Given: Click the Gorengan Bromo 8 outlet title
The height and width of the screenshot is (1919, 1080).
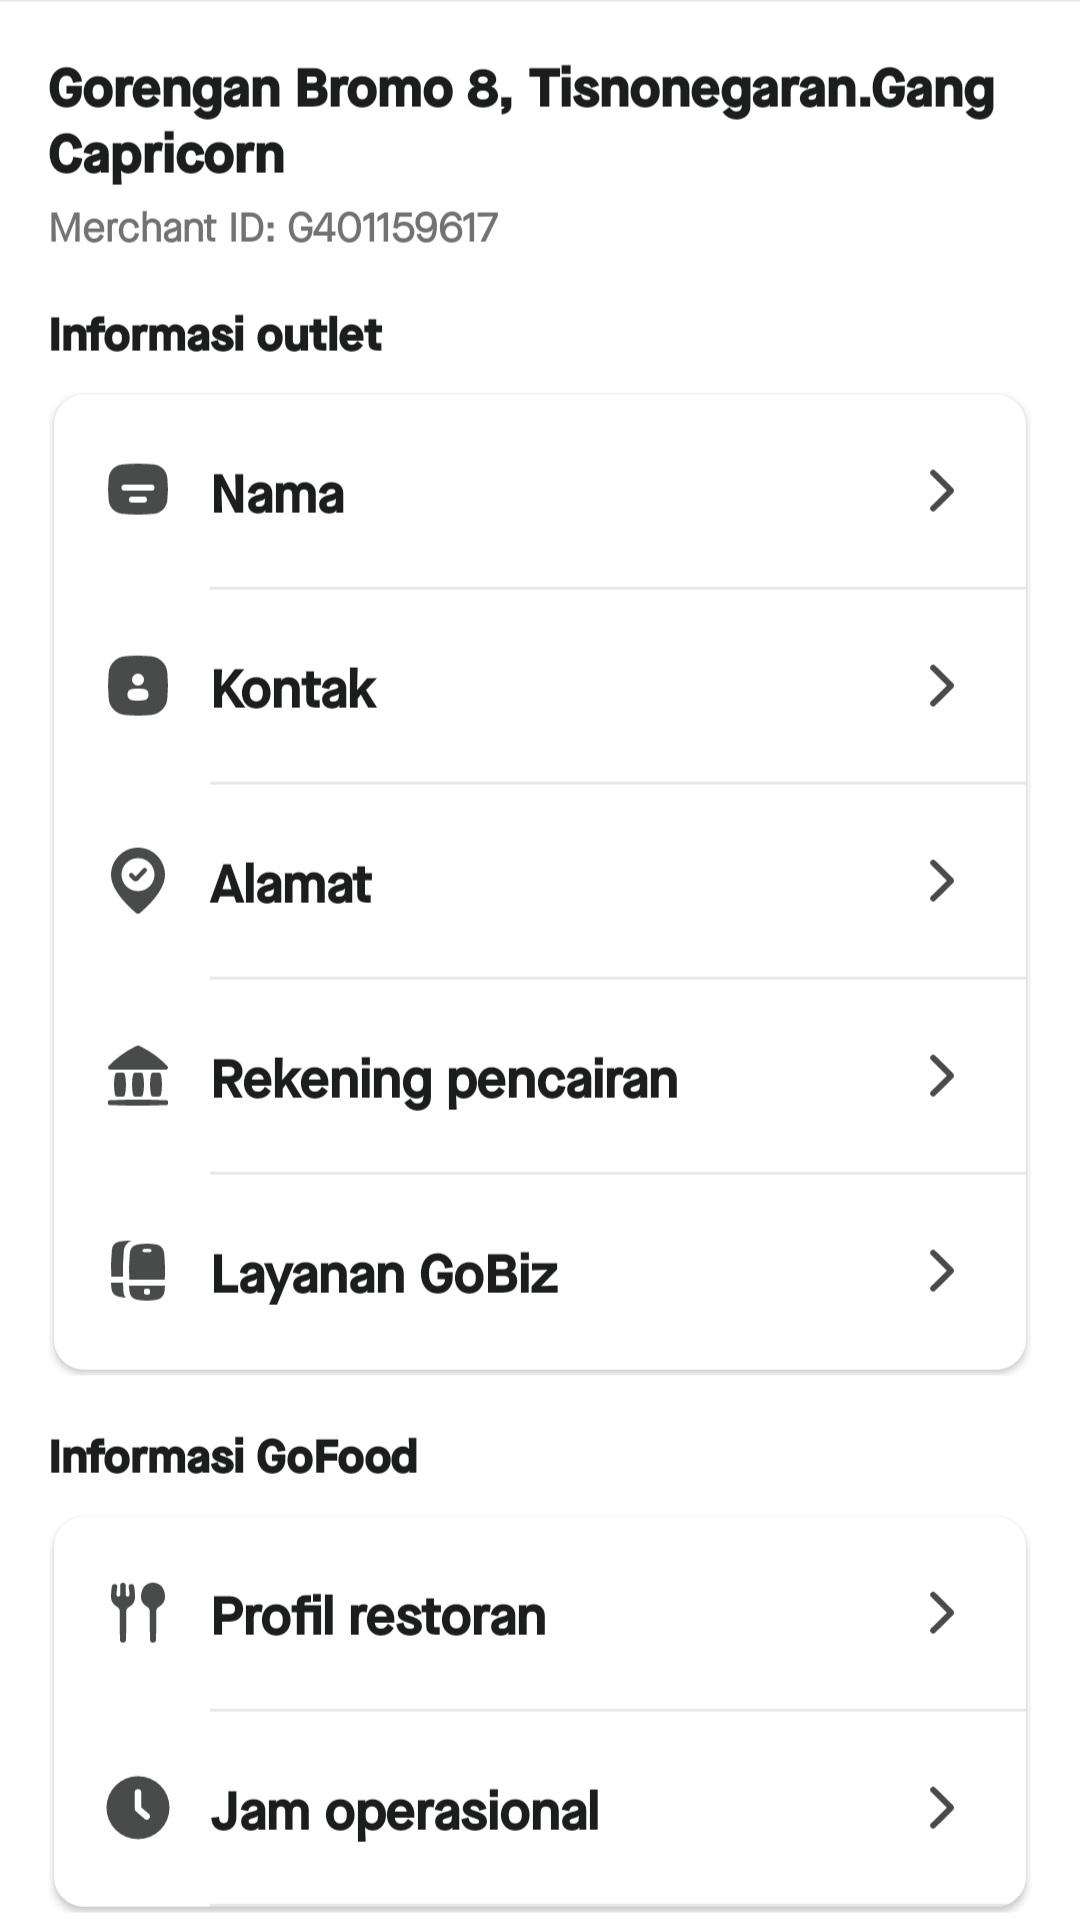Looking at the screenshot, I should [x=520, y=121].
